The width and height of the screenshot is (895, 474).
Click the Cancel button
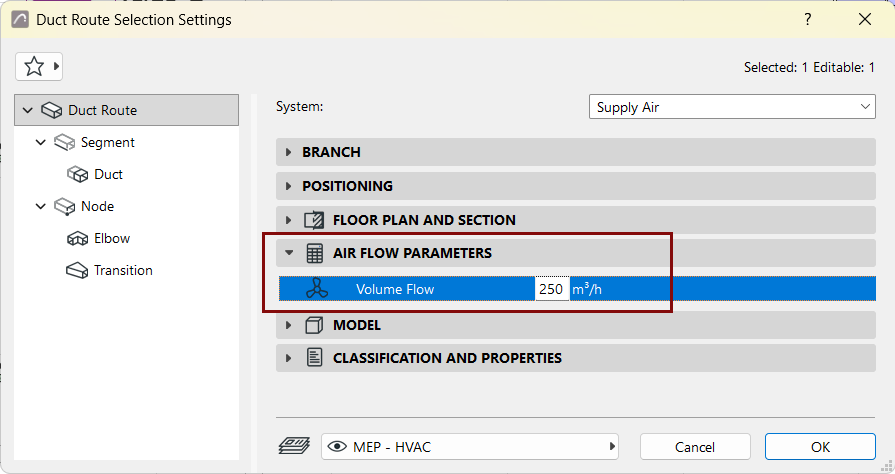695,447
